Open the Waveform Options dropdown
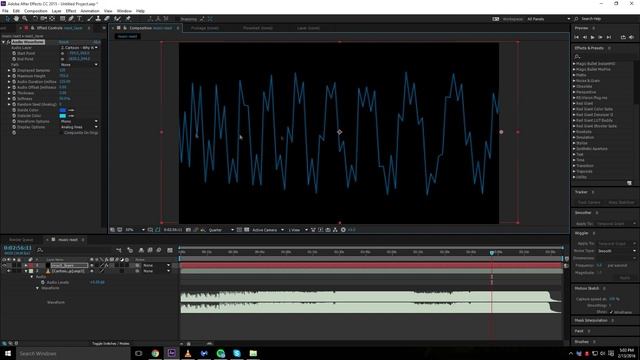This screenshot has height=360, width=640. pos(80,122)
